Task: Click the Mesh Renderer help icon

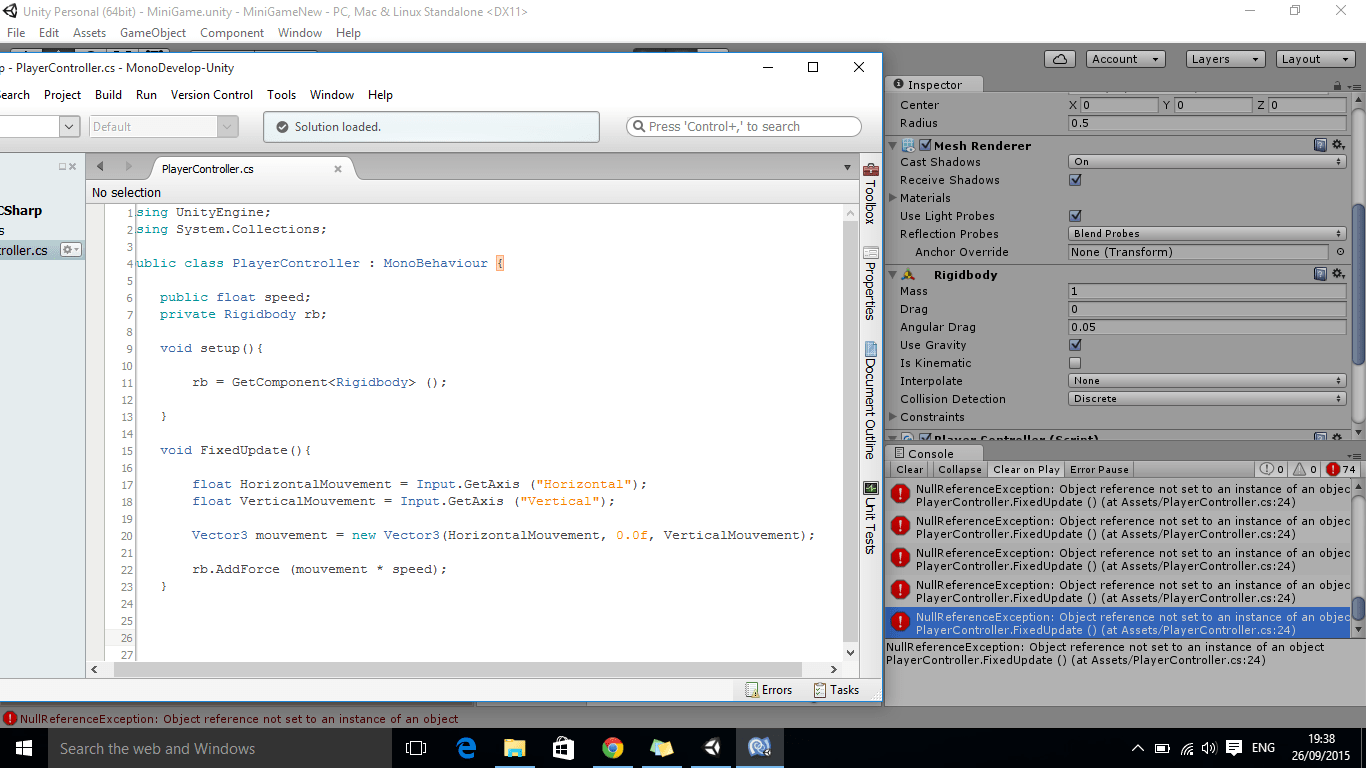Action: (x=1320, y=144)
